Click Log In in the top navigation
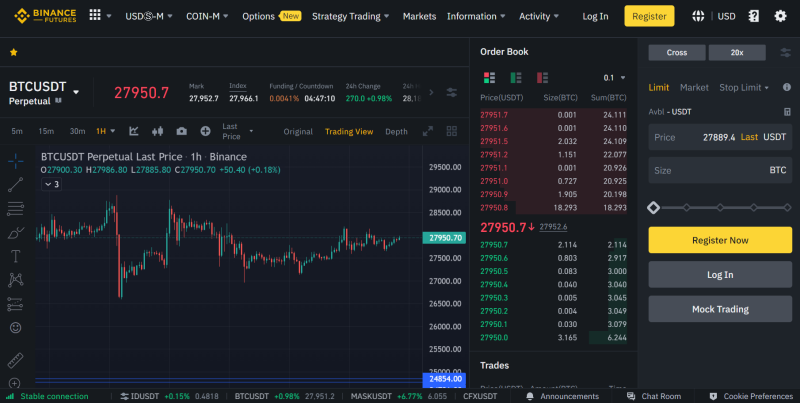The height and width of the screenshot is (403, 800). click(x=595, y=16)
